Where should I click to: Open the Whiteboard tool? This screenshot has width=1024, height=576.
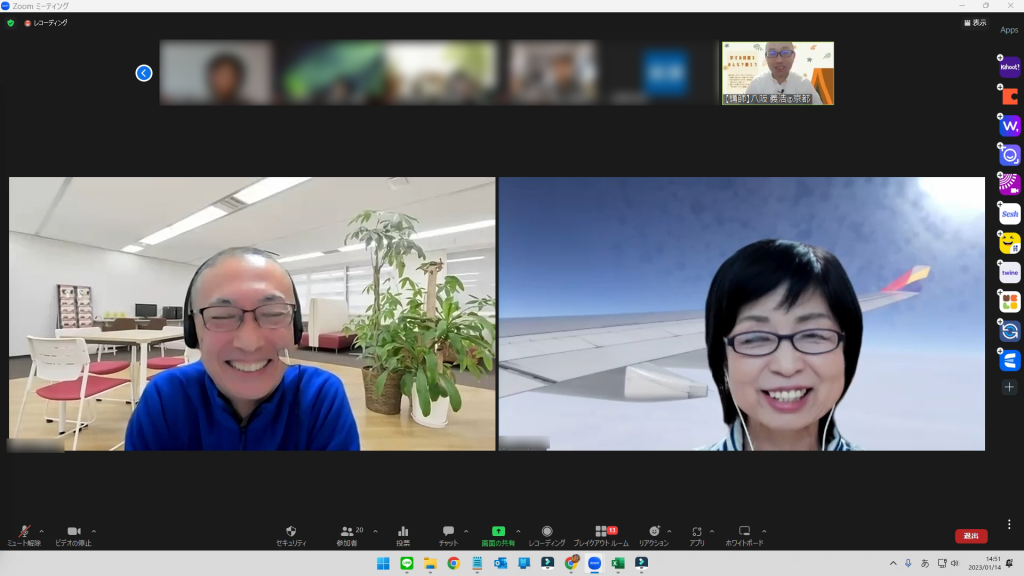[744, 535]
